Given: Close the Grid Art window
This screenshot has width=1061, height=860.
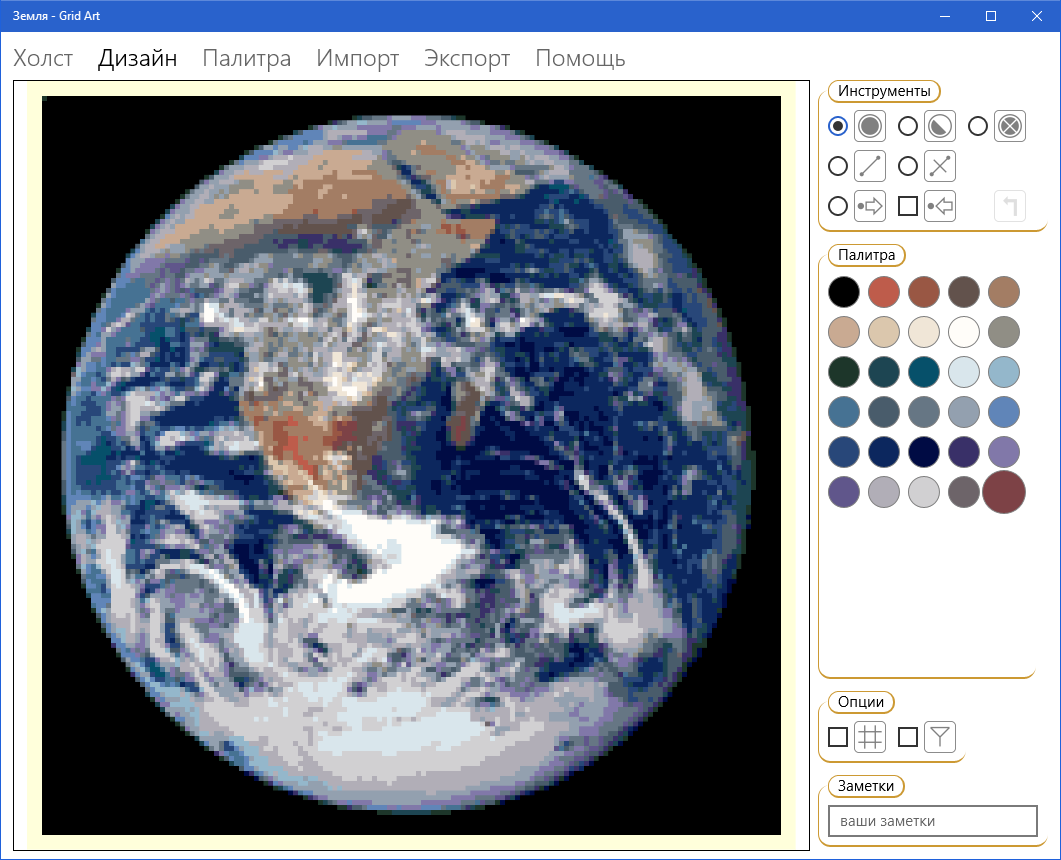Looking at the screenshot, I should tap(1037, 16).
